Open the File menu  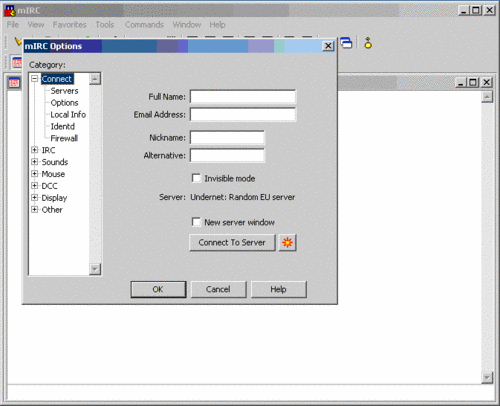13,25
